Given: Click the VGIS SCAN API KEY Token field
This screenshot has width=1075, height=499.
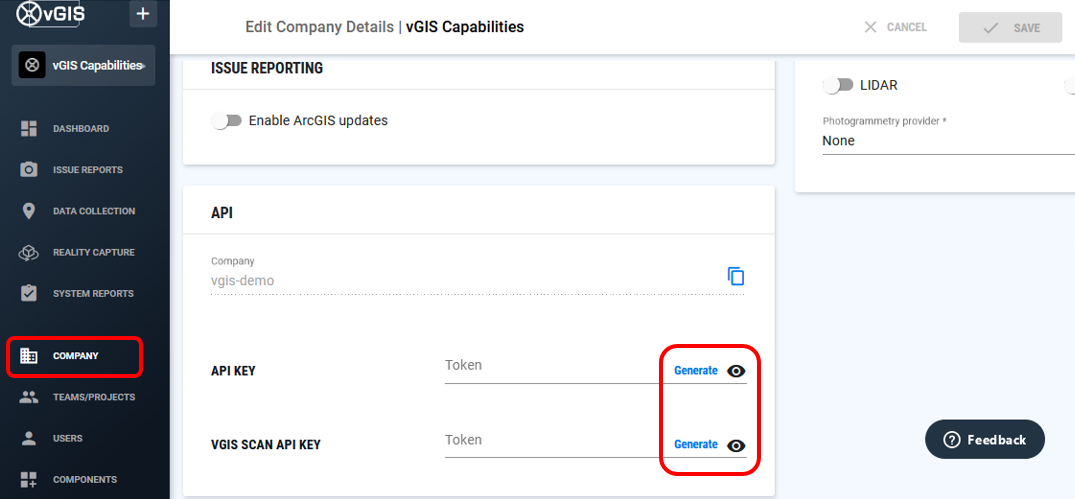Looking at the screenshot, I should point(555,439).
